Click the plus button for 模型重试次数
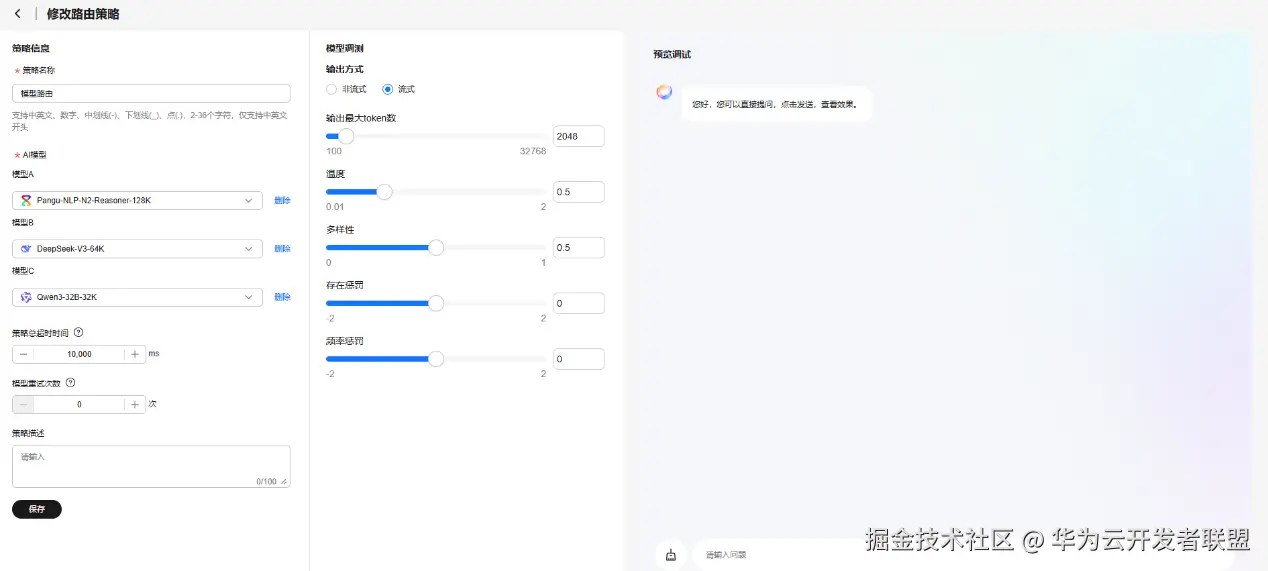 [135, 404]
